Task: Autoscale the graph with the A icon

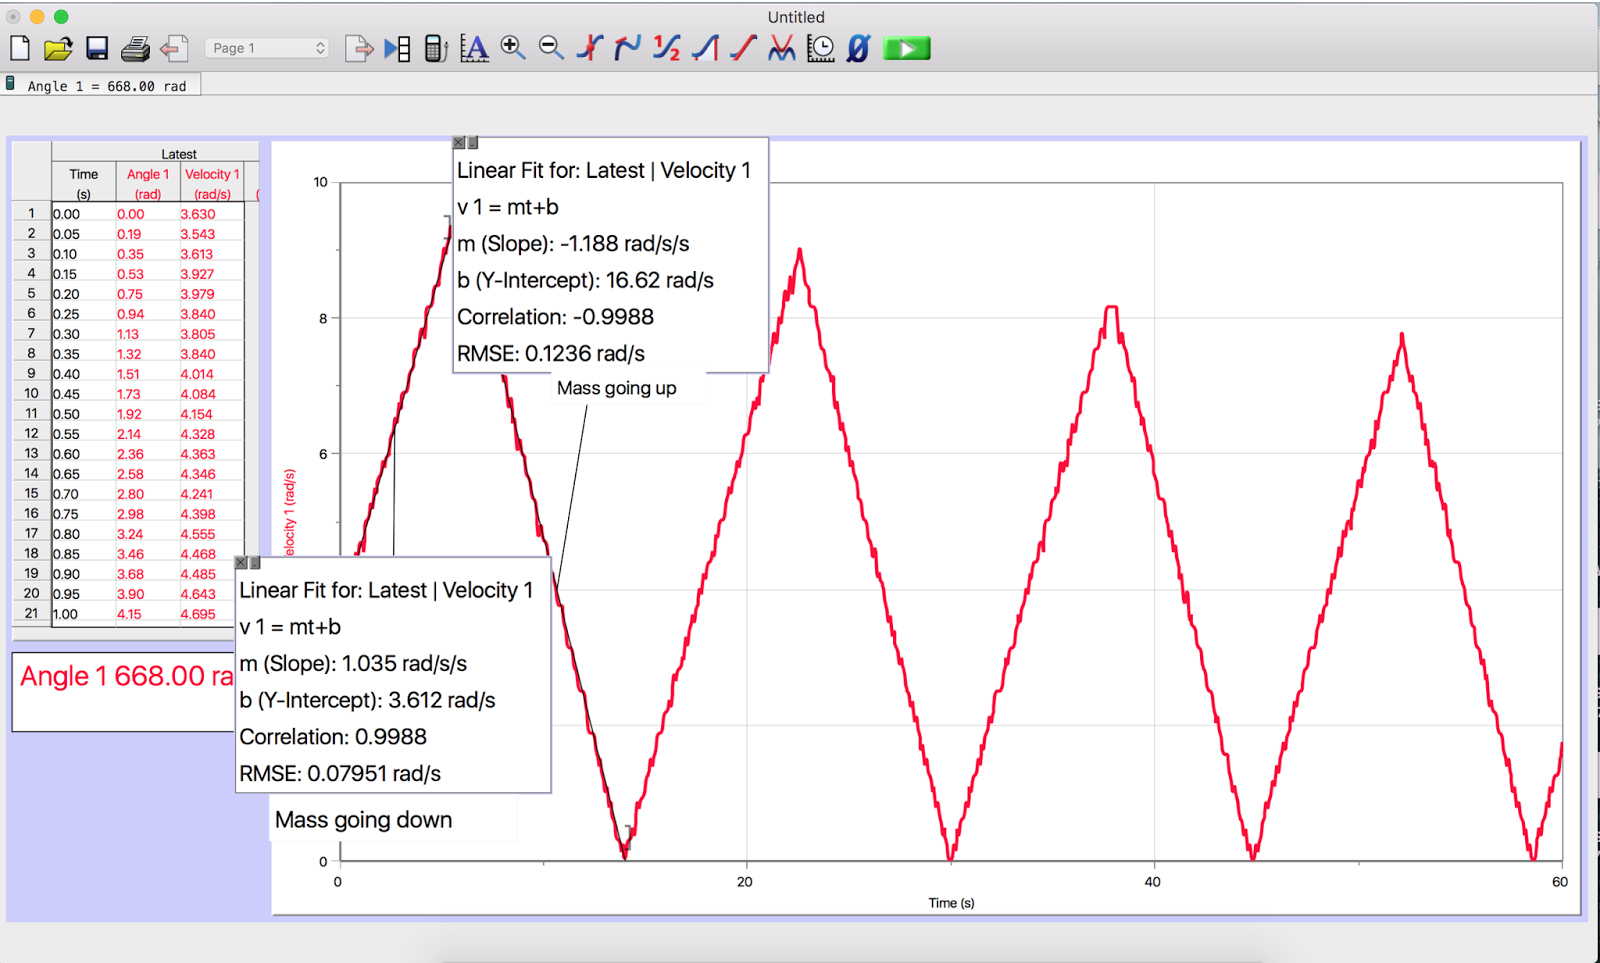Action: tap(474, 48)
